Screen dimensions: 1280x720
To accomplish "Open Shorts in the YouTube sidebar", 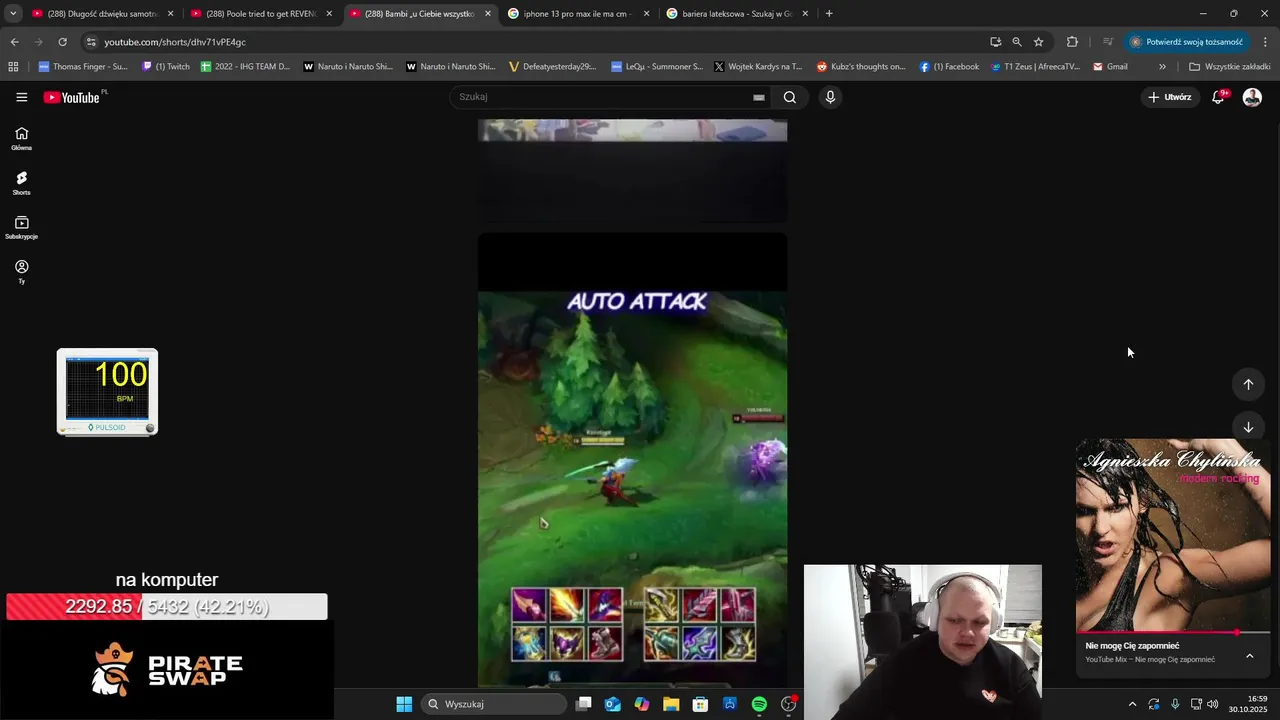I will 21,183.
